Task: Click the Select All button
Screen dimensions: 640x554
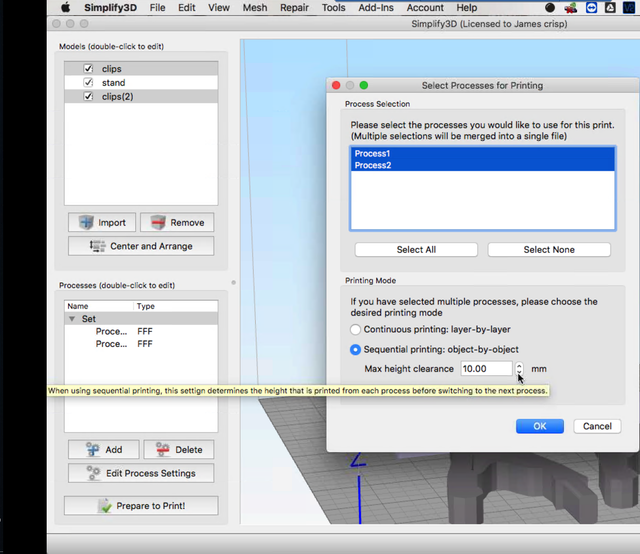Action: pos(416,249)
